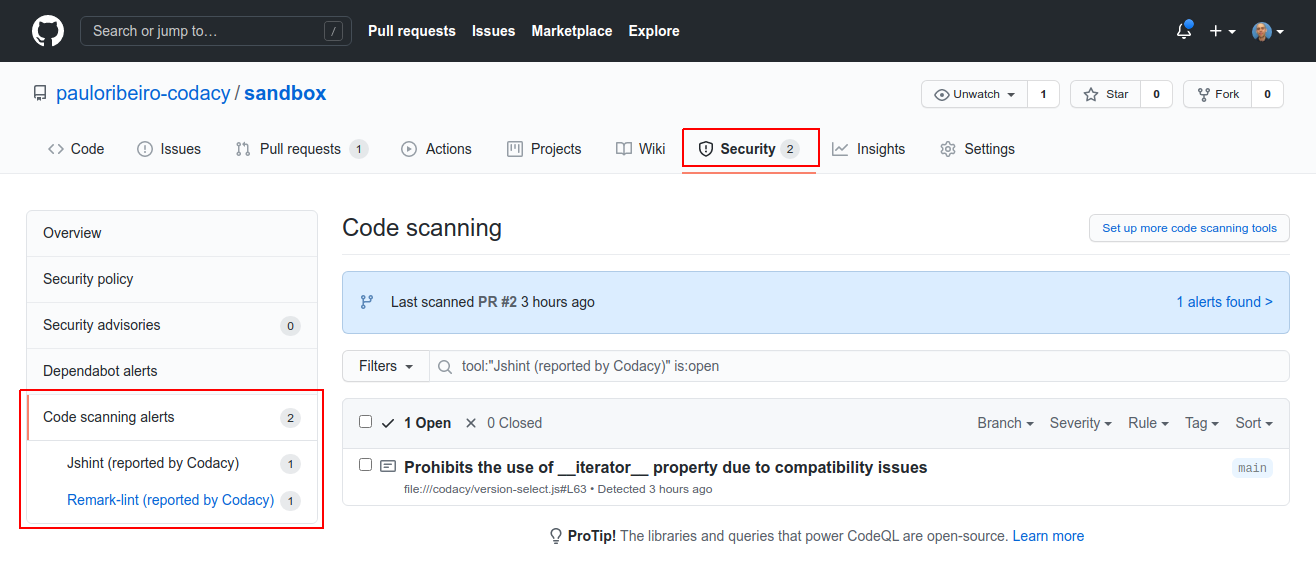Tick the select-all alerts checkbox
Screen dimensions: 1316x574
365,422
